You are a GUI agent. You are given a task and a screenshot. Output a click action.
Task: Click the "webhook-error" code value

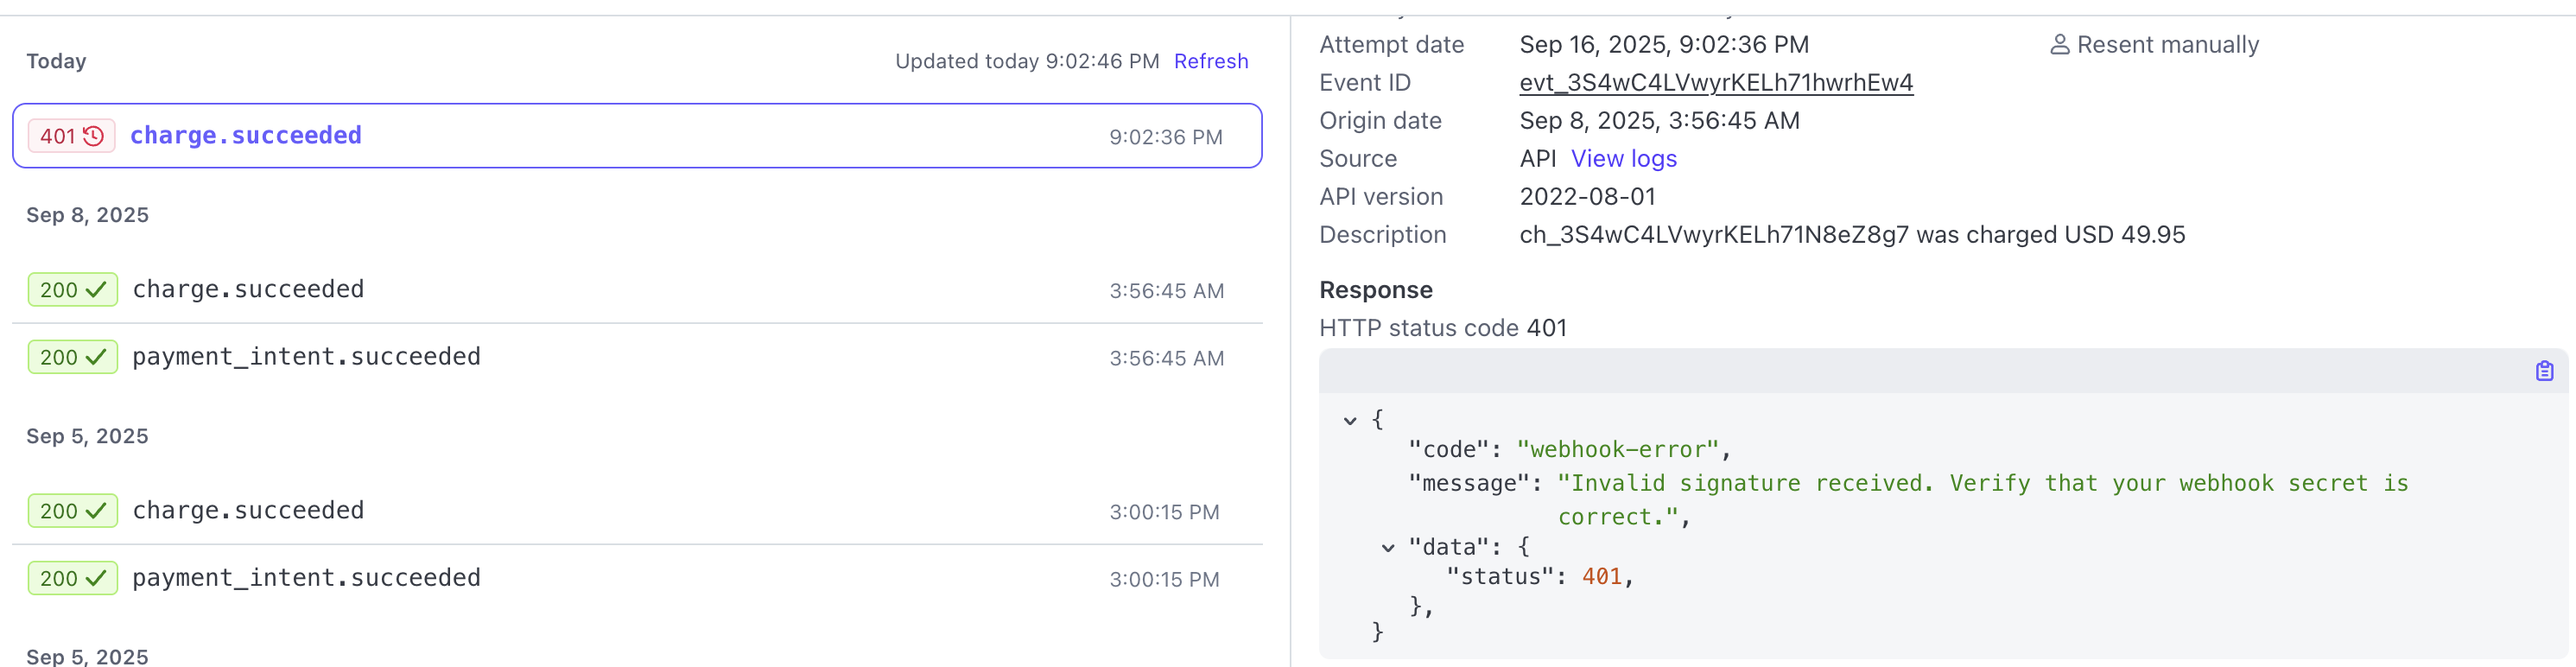(1617, 450)
